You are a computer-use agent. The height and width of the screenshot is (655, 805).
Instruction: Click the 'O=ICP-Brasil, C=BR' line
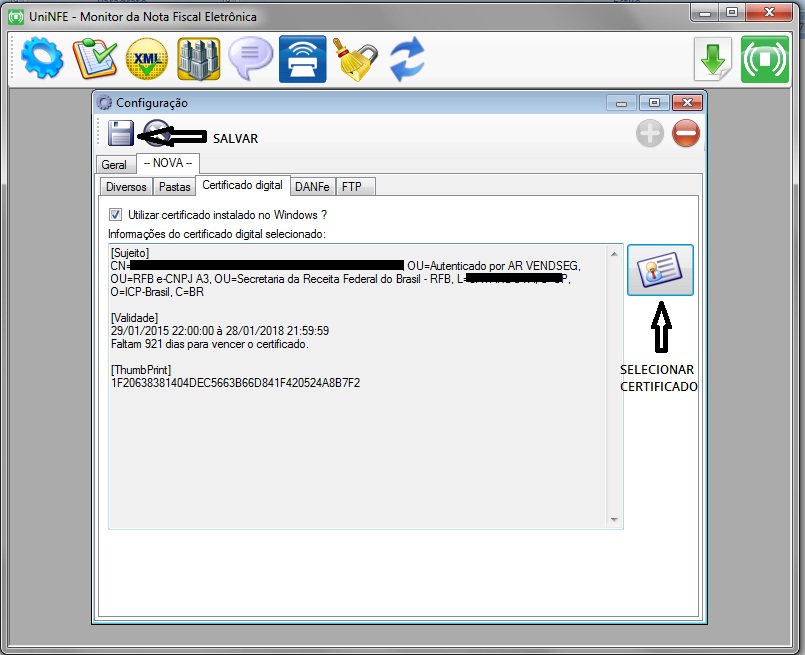[157, 292]
